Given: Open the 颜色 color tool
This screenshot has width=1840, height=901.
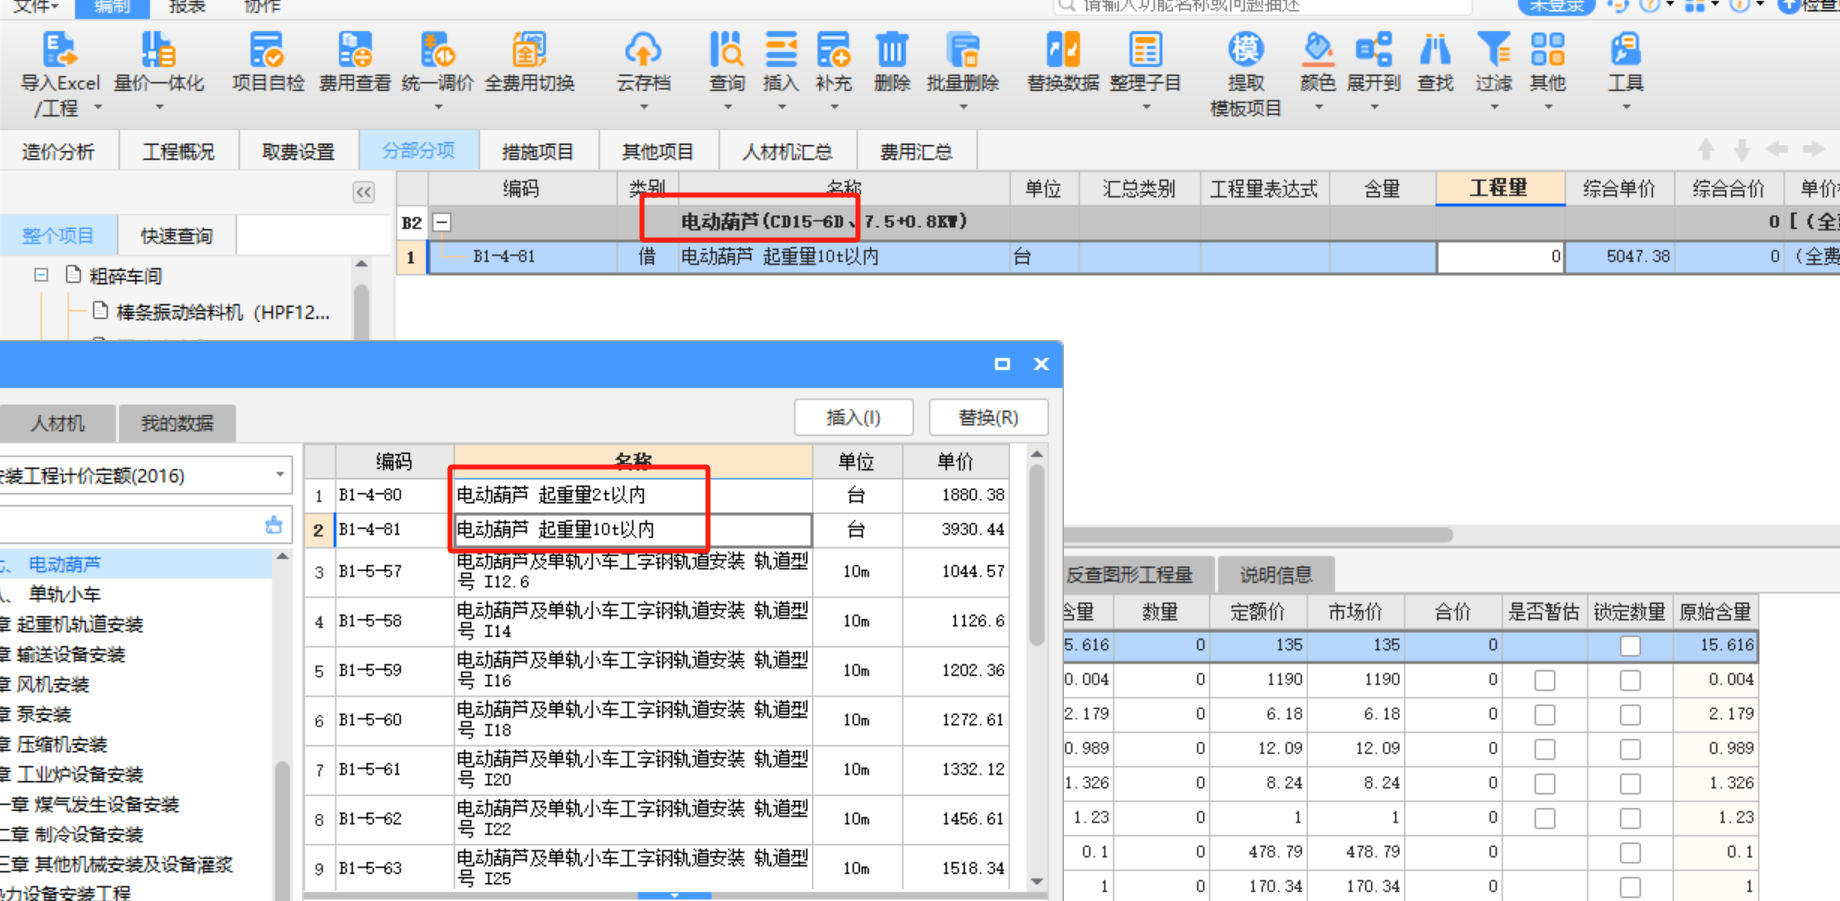Looking at the screenshot, I should pos(1318,49).
